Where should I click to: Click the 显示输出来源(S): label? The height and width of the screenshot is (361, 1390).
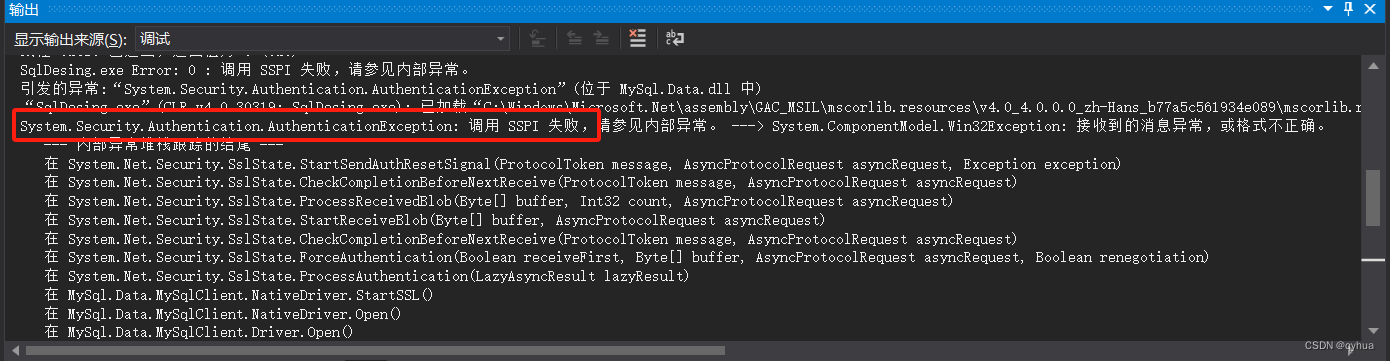[x=70, y=40]
